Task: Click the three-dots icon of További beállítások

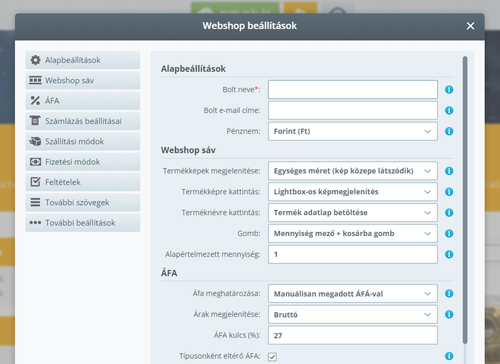Action: coord(35,223)
